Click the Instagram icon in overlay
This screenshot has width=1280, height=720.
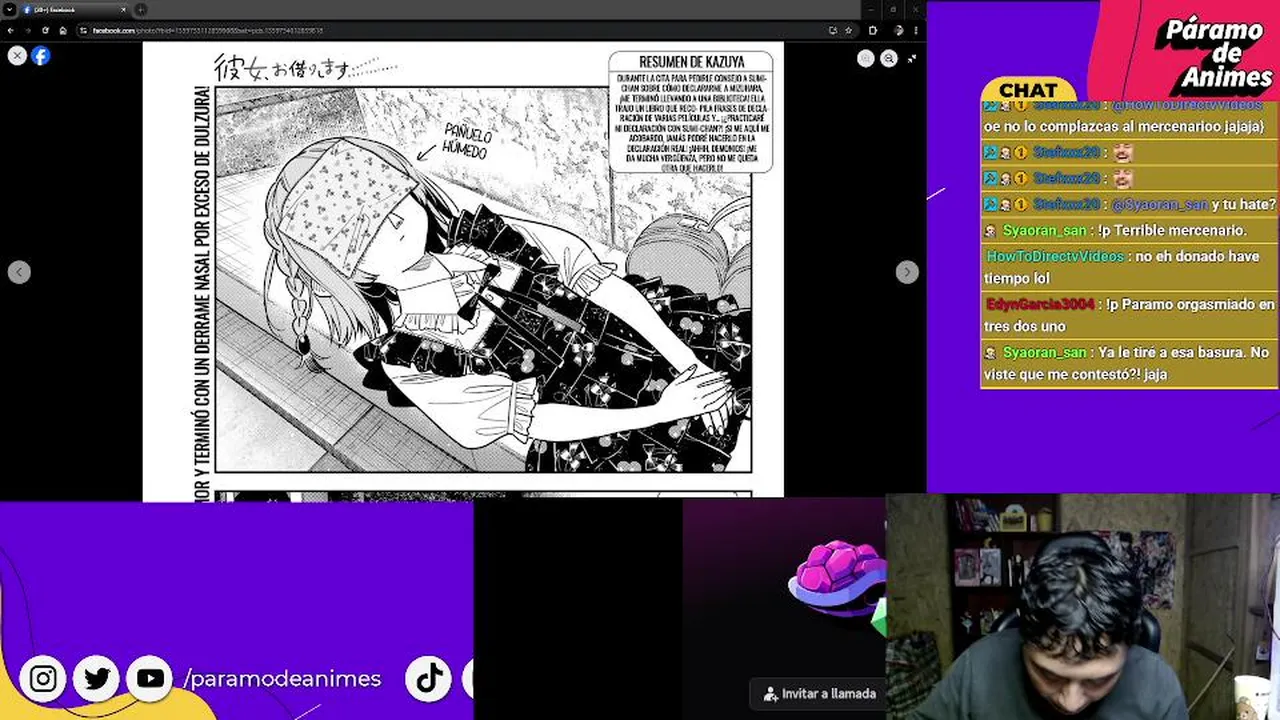coord(43,679)
